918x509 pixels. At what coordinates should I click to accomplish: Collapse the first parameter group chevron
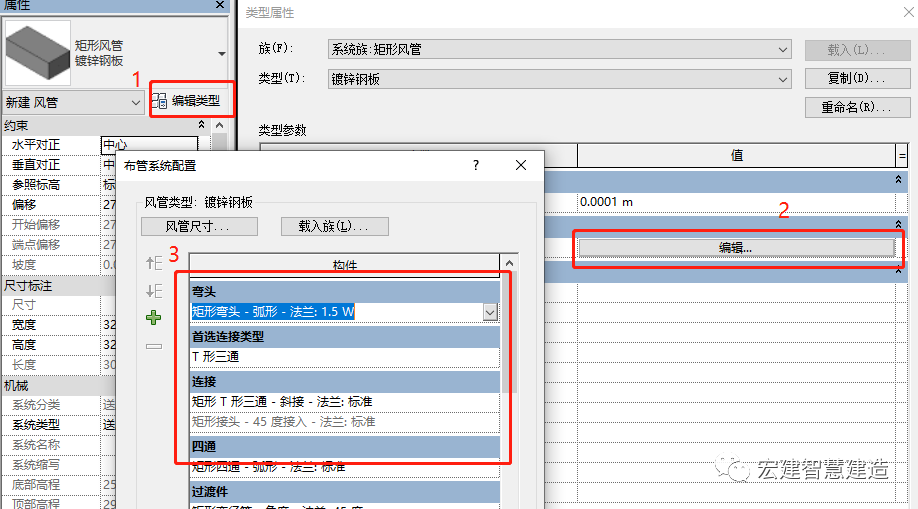click(x=898, y=180)
